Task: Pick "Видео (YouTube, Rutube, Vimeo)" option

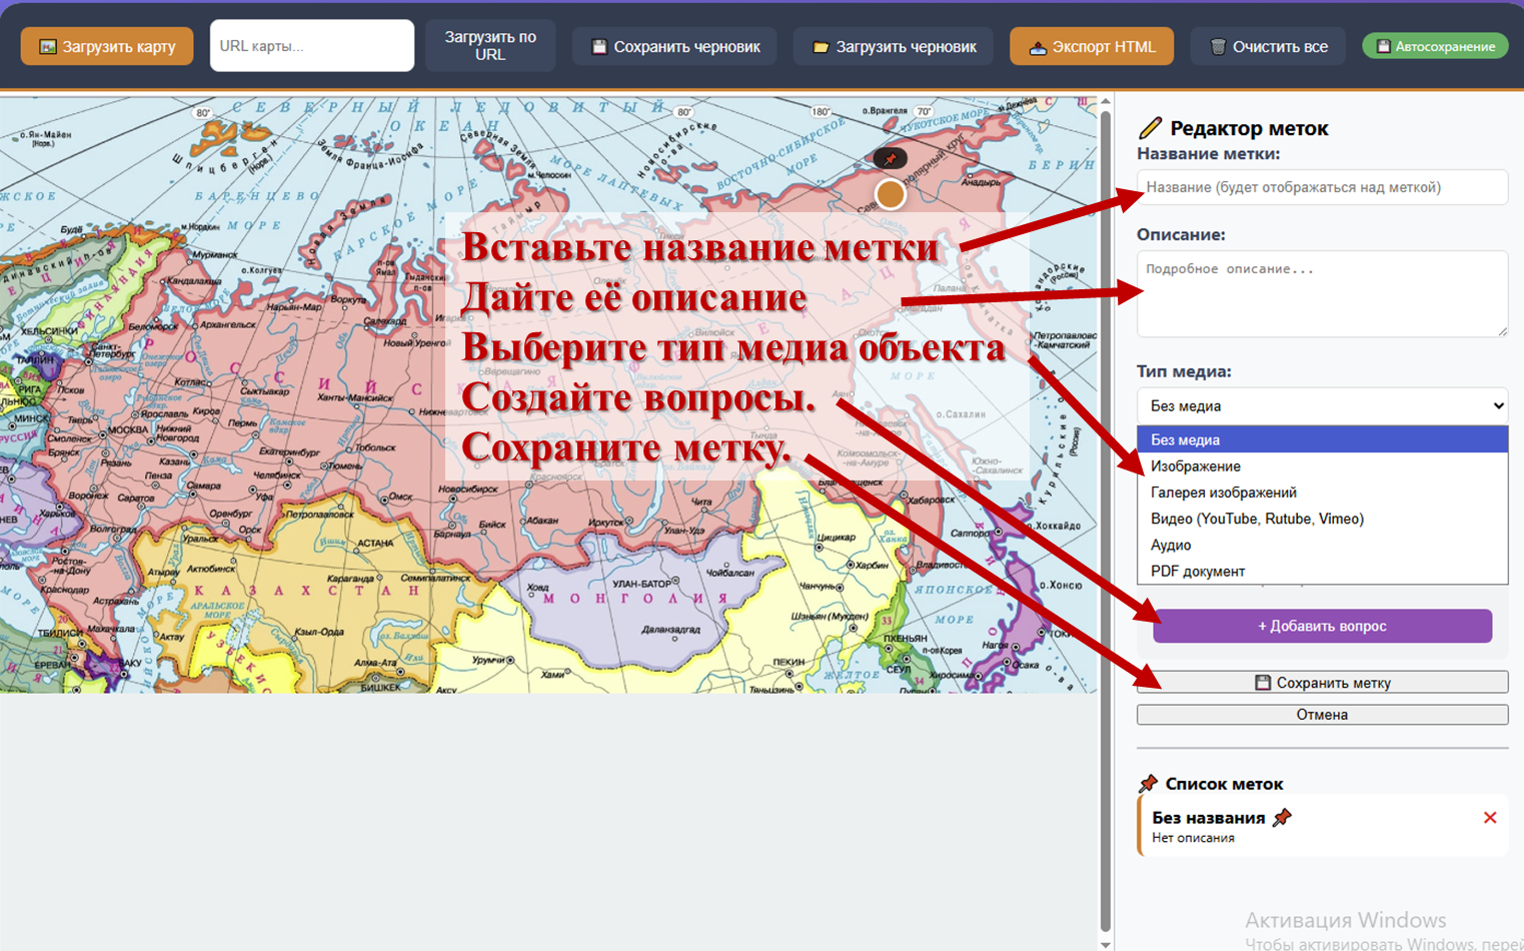Action: tap(1256, 519)
